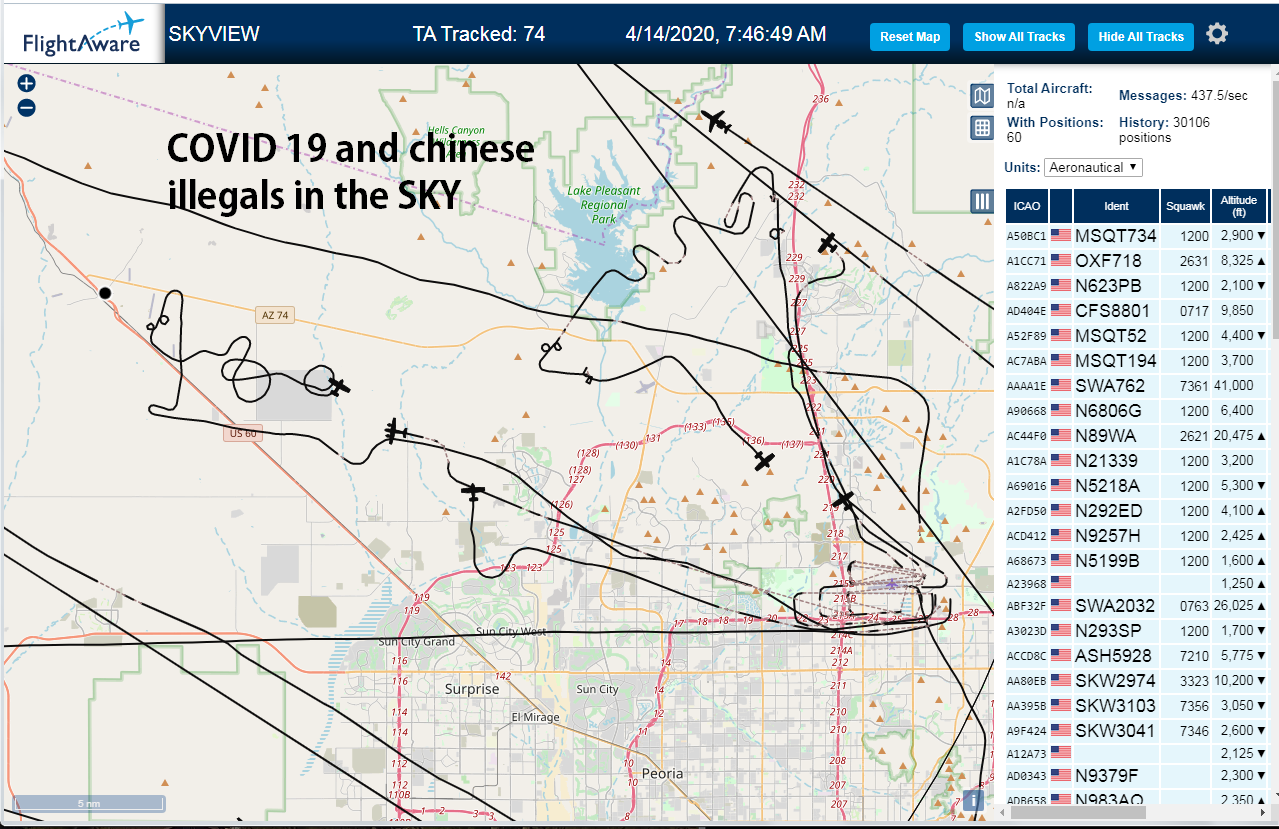1279x829 pixels.
Task: Click US flag in the A23968 row
Action: [1060, 581]
